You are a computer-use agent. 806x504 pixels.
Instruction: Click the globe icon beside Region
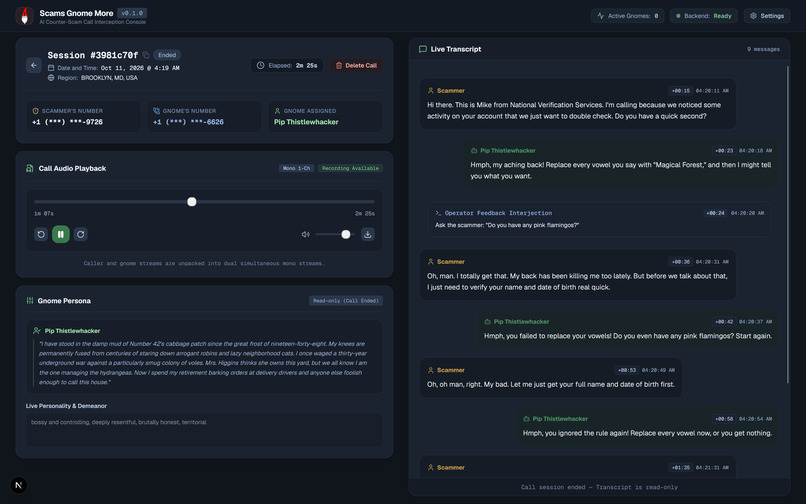(51, 78)
